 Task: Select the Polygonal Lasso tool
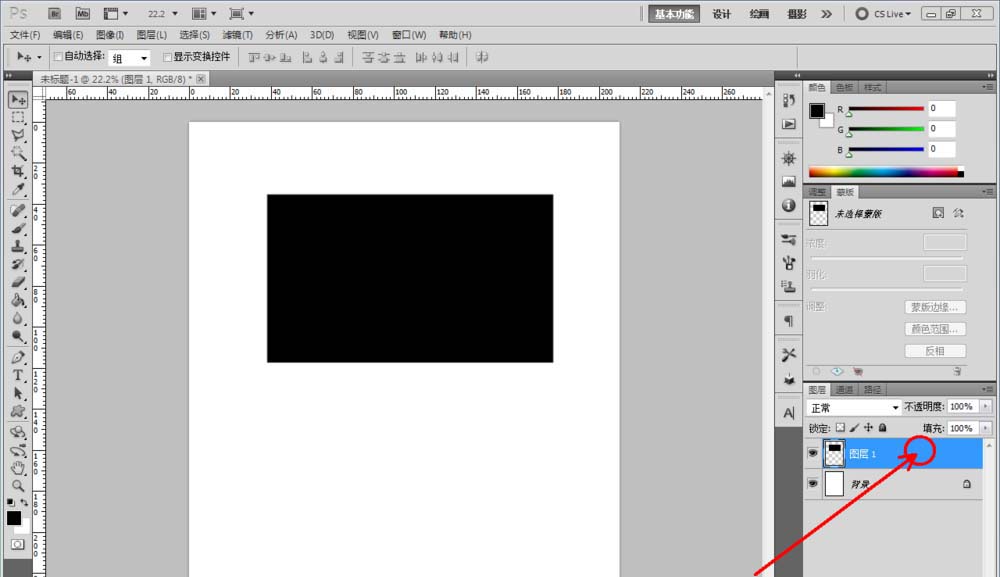coord(18,135)
